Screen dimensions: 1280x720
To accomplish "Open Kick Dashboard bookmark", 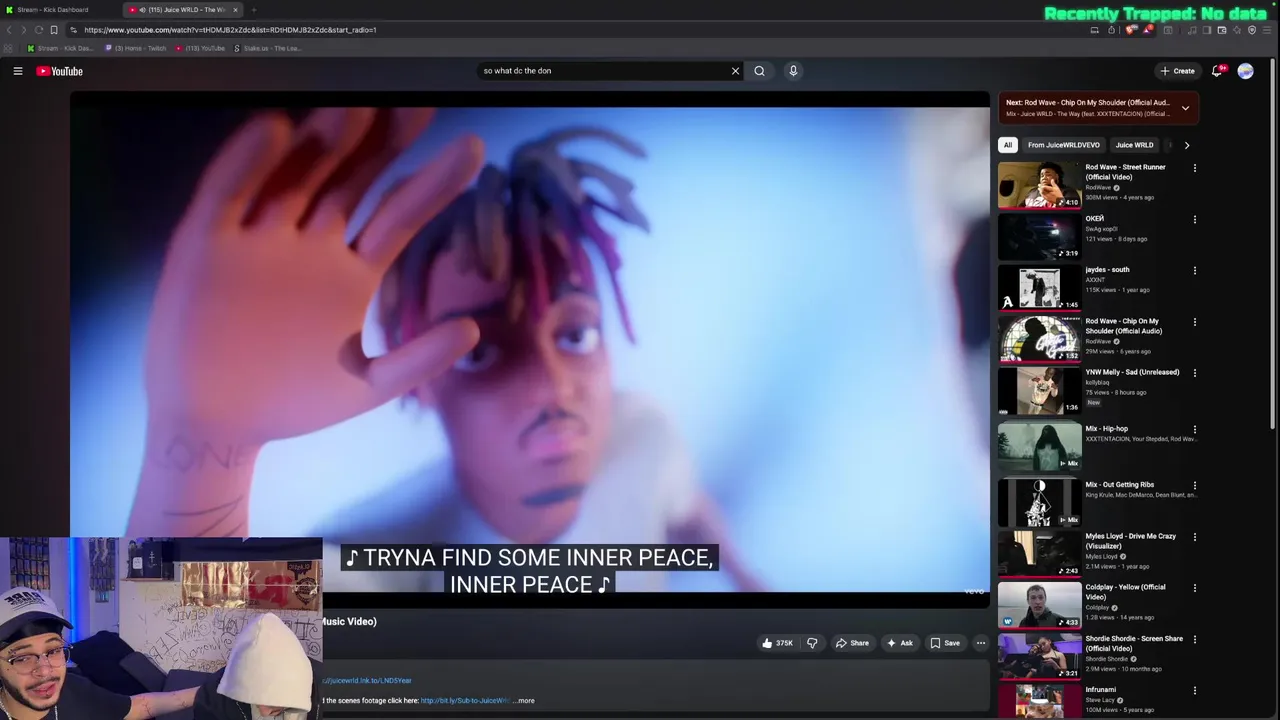I will (60, 48).
